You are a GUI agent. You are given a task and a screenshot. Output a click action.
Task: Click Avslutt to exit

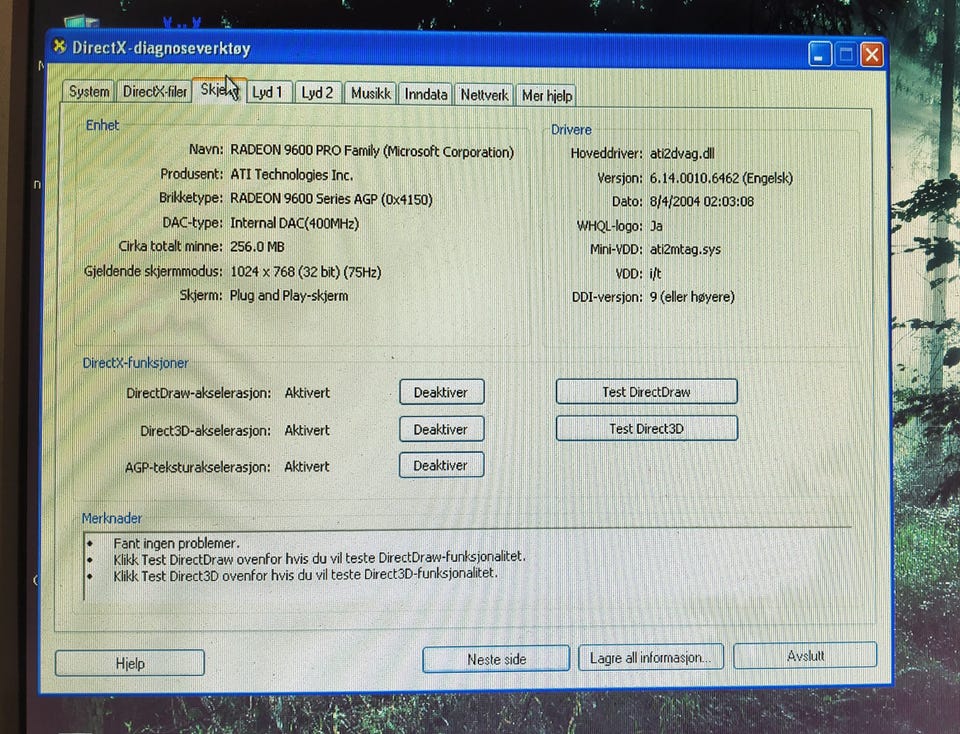(805, 656)
